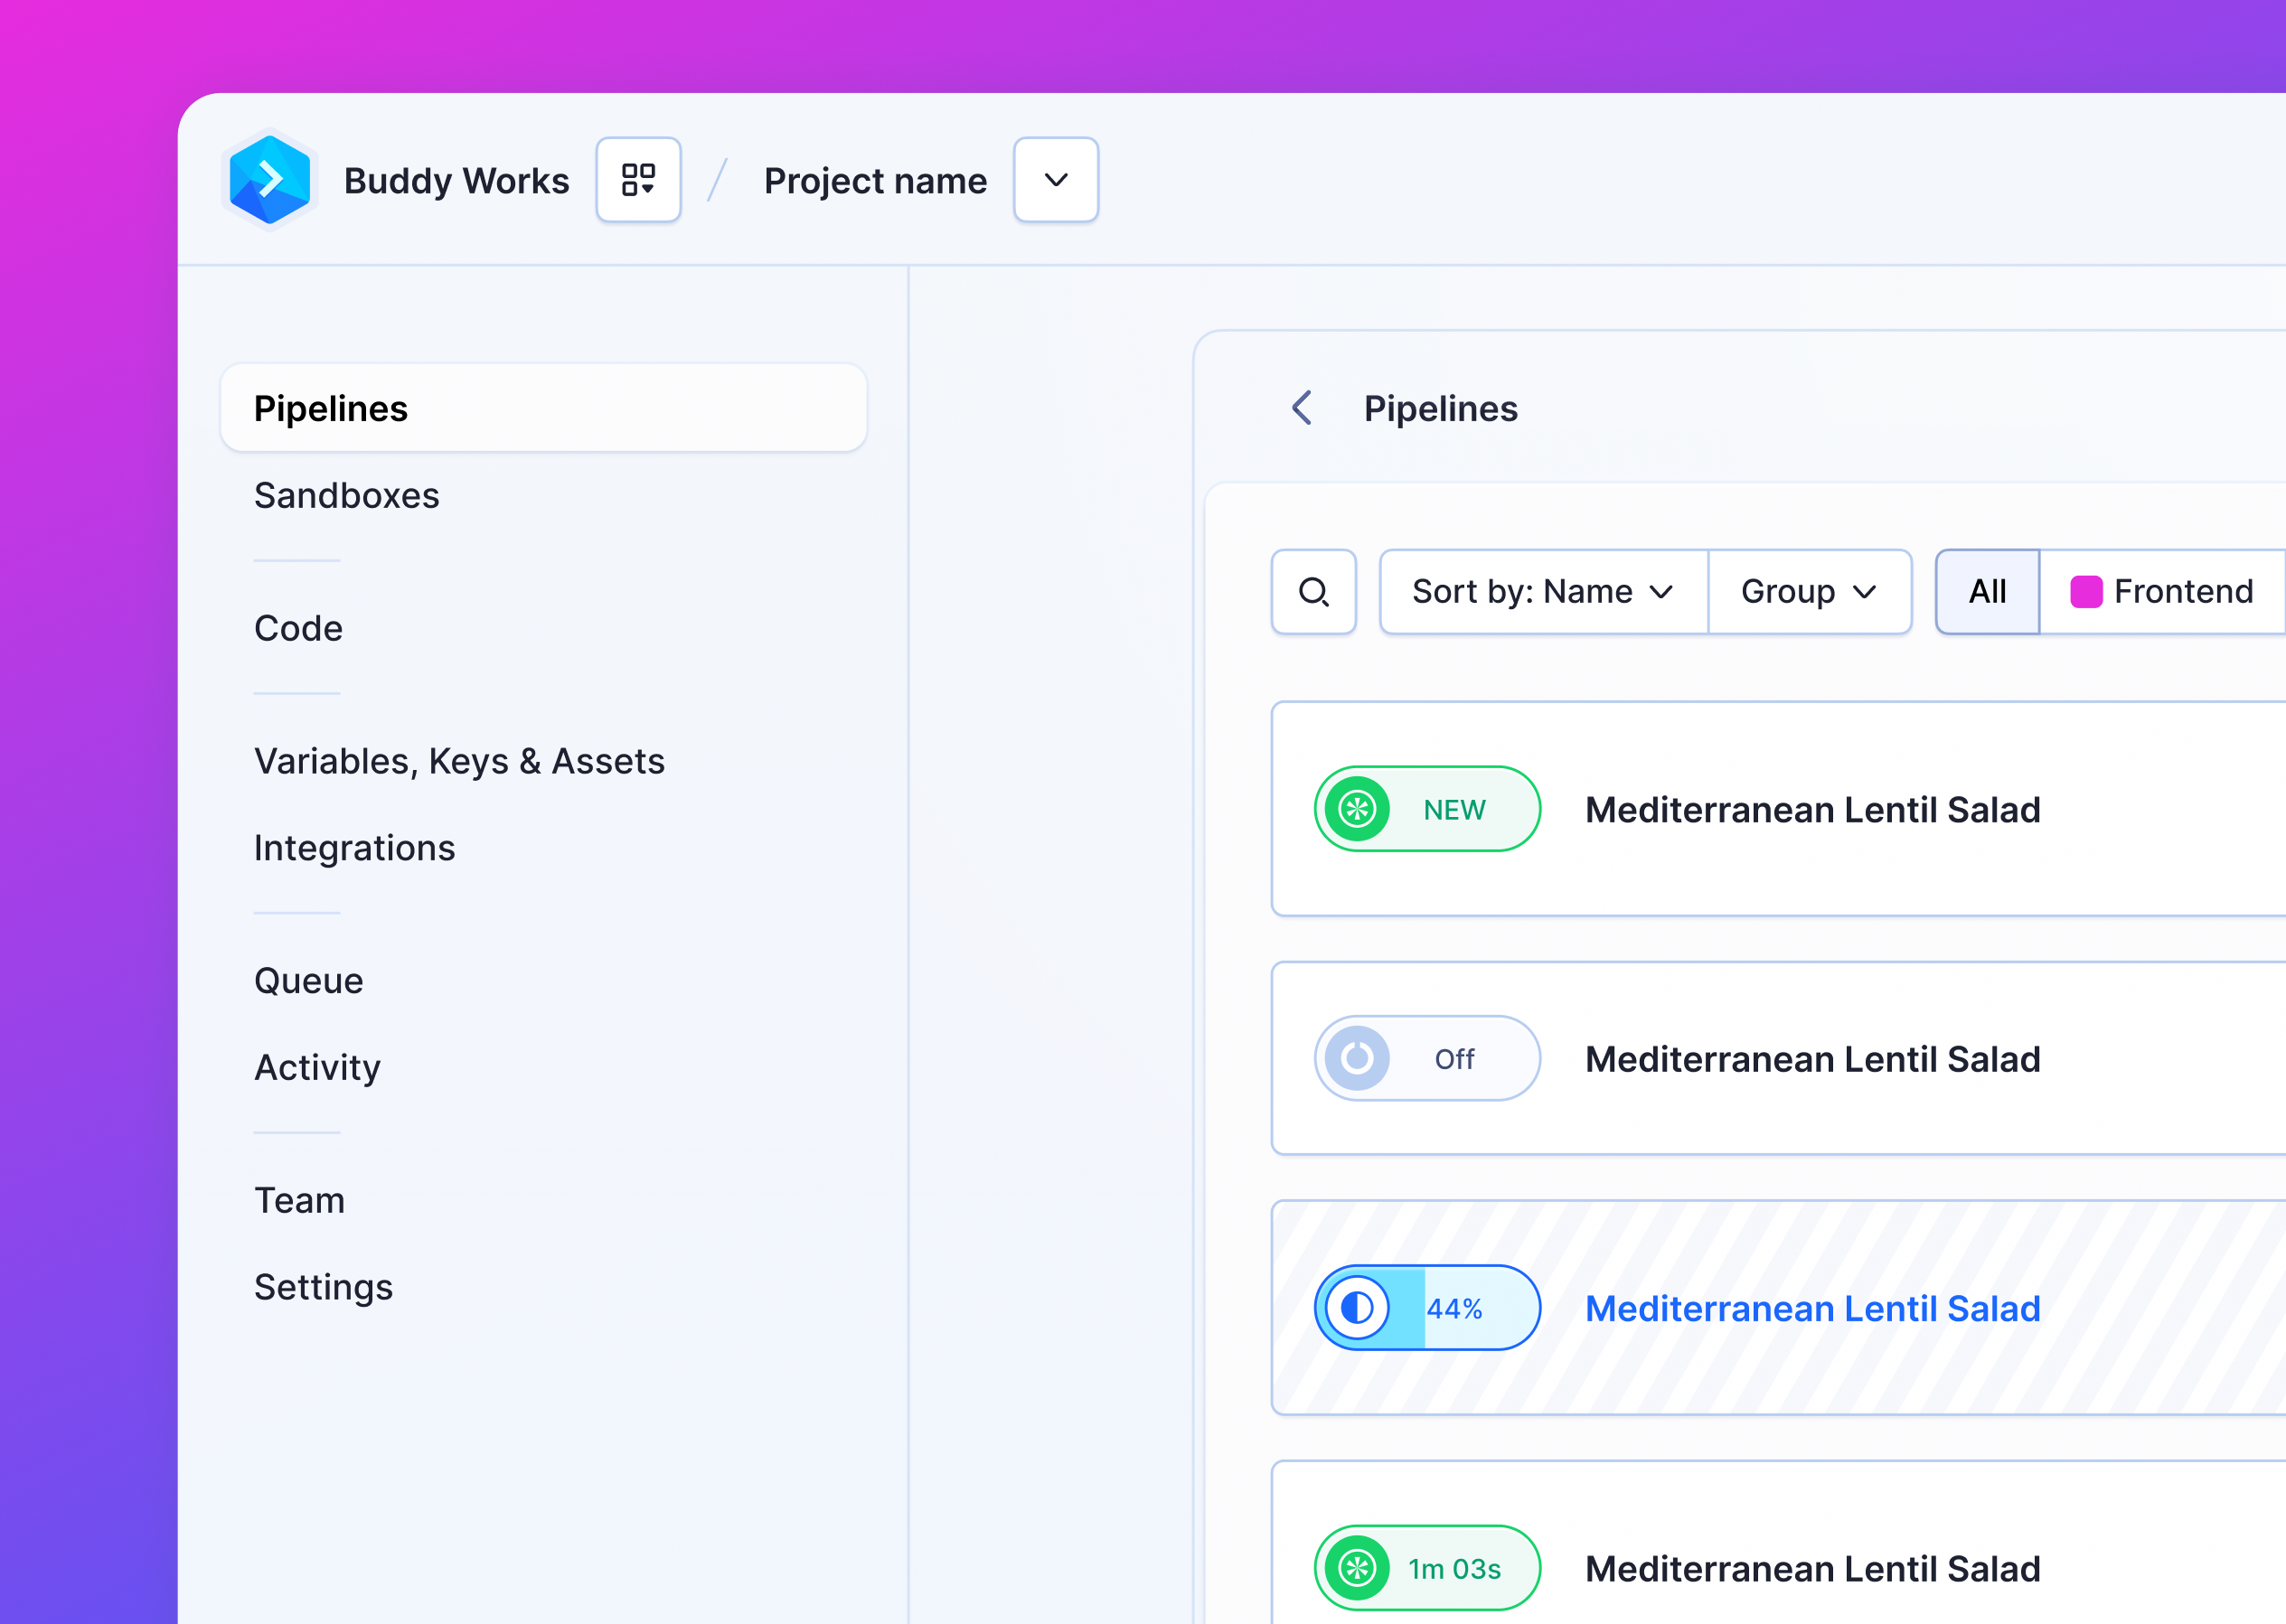The height and width of the screenshot is (1624, 2286).
Task: Click the green icon in NEW pill
Action: tap(1357, 809)
